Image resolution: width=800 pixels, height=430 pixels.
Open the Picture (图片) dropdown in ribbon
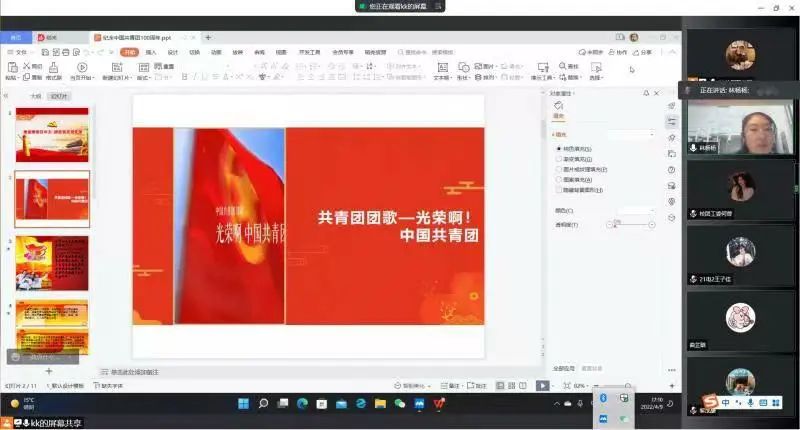486,66
